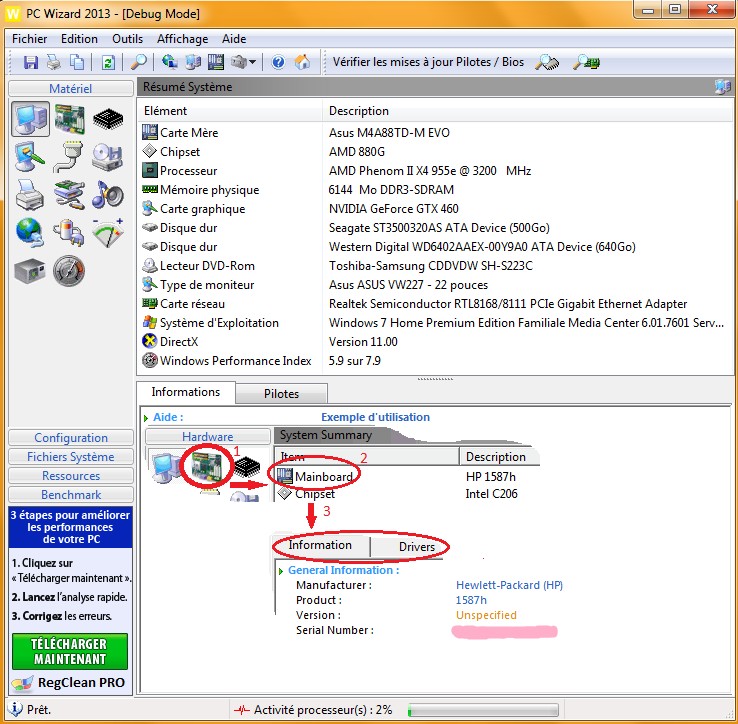Viewport: 738px width, 724px height.
Task: Select the Multimedia speaker icon in Matériel panel
Action: (108, 194)
